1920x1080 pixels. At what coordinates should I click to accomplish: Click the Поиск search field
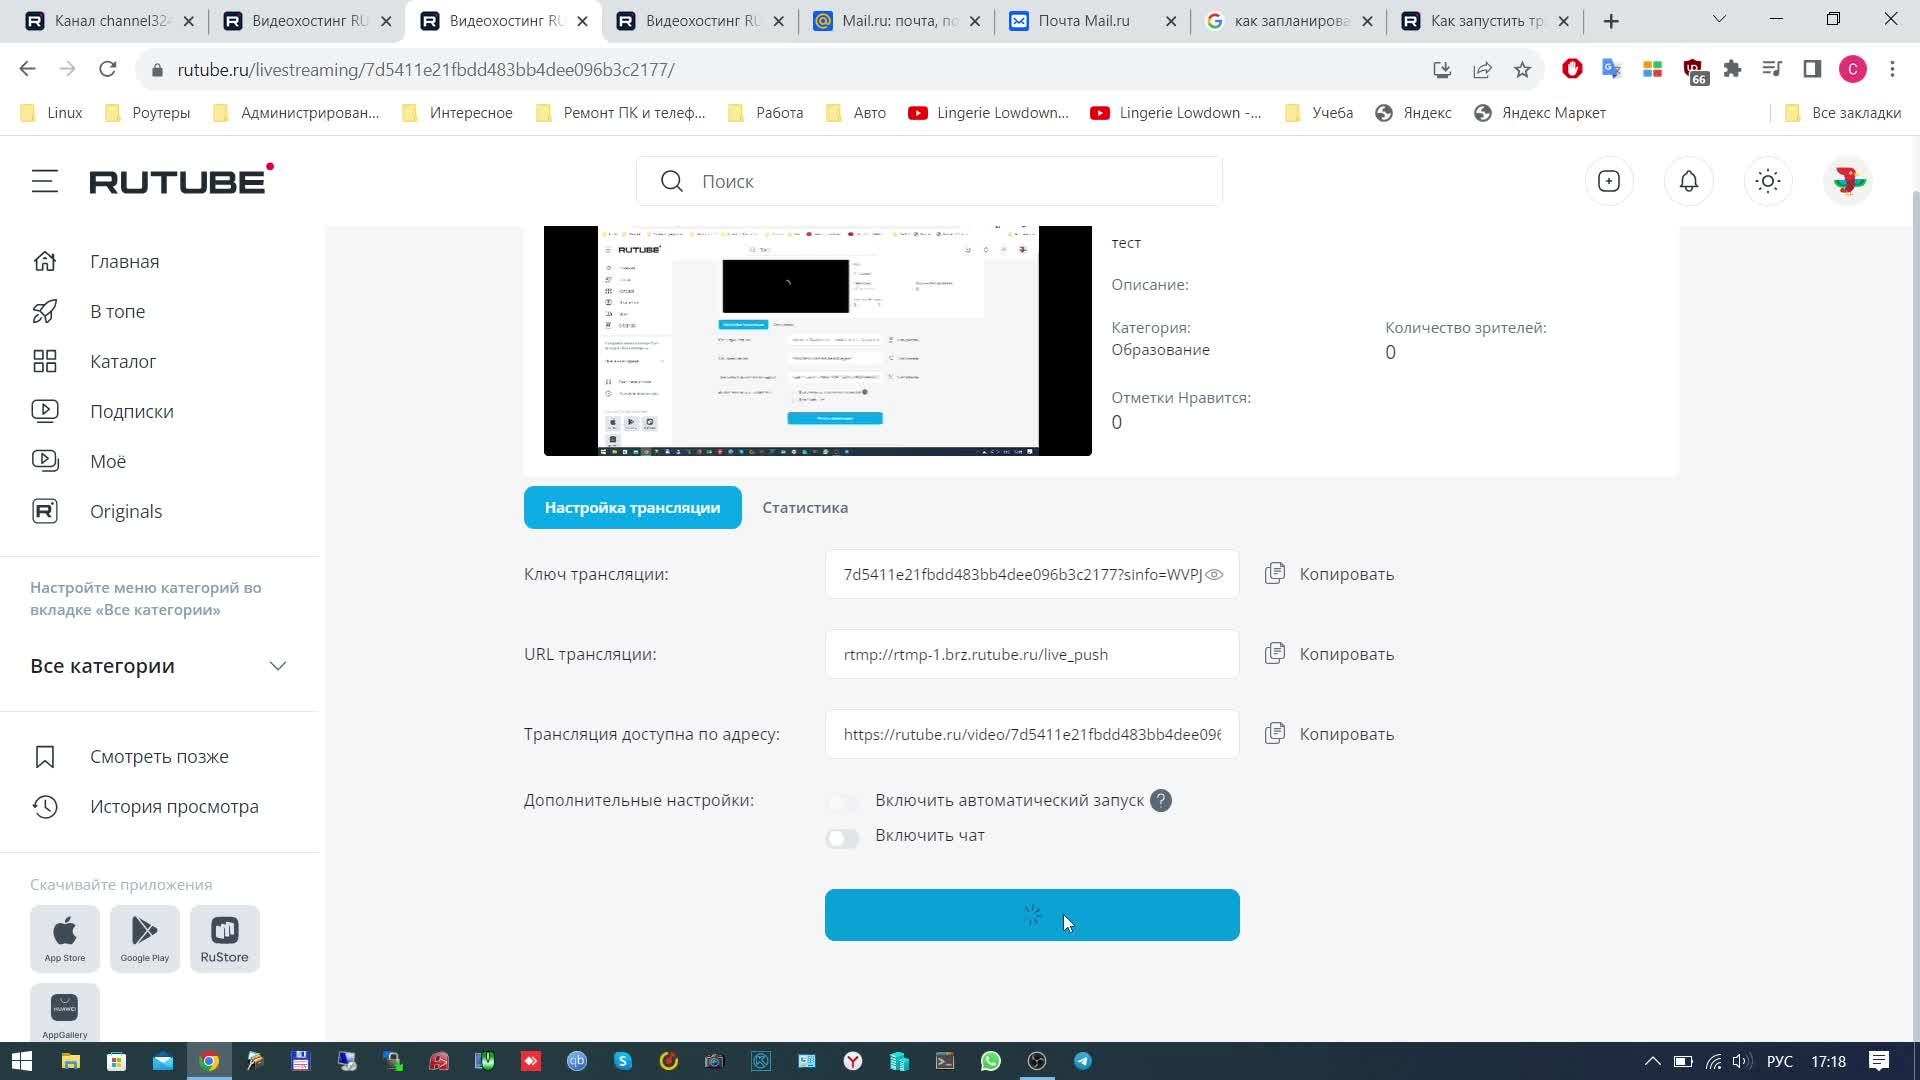pyautogui.click(x=929, y=181)
